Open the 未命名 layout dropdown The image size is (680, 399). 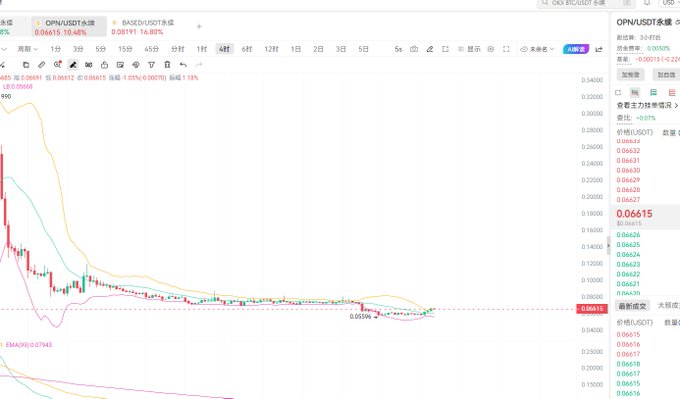pos(537,49)
